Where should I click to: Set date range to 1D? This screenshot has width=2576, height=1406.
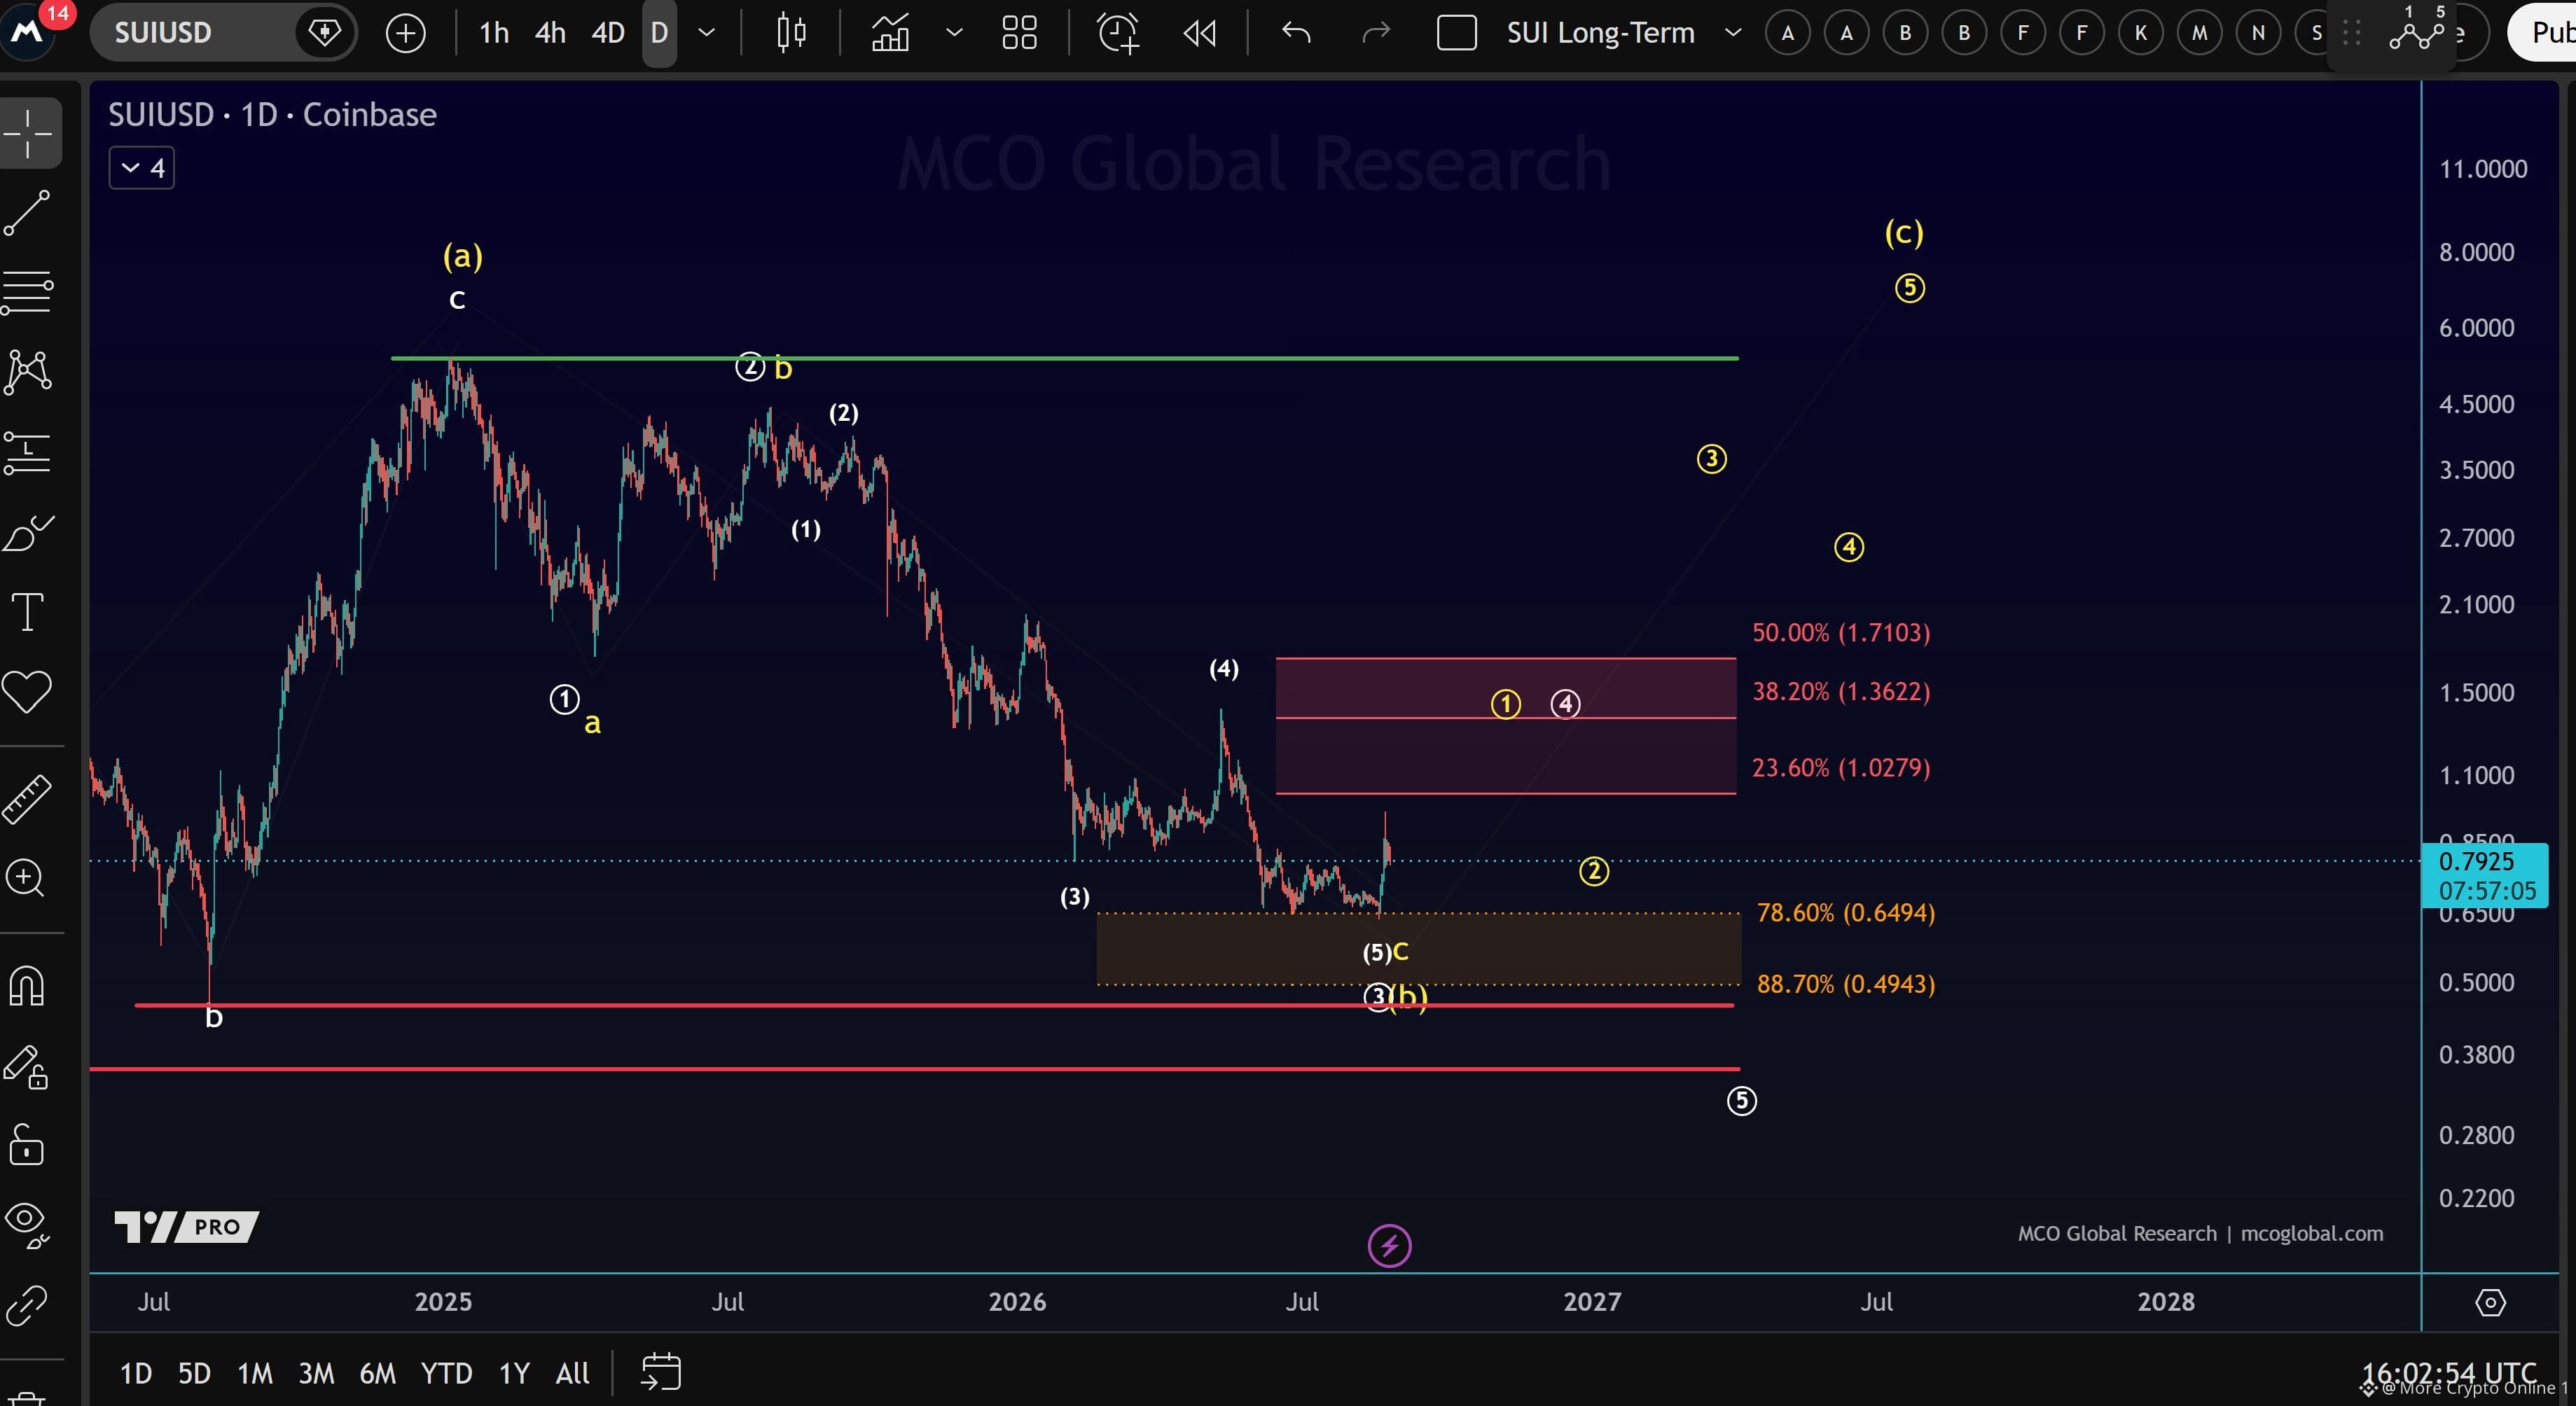(136, 1373)
